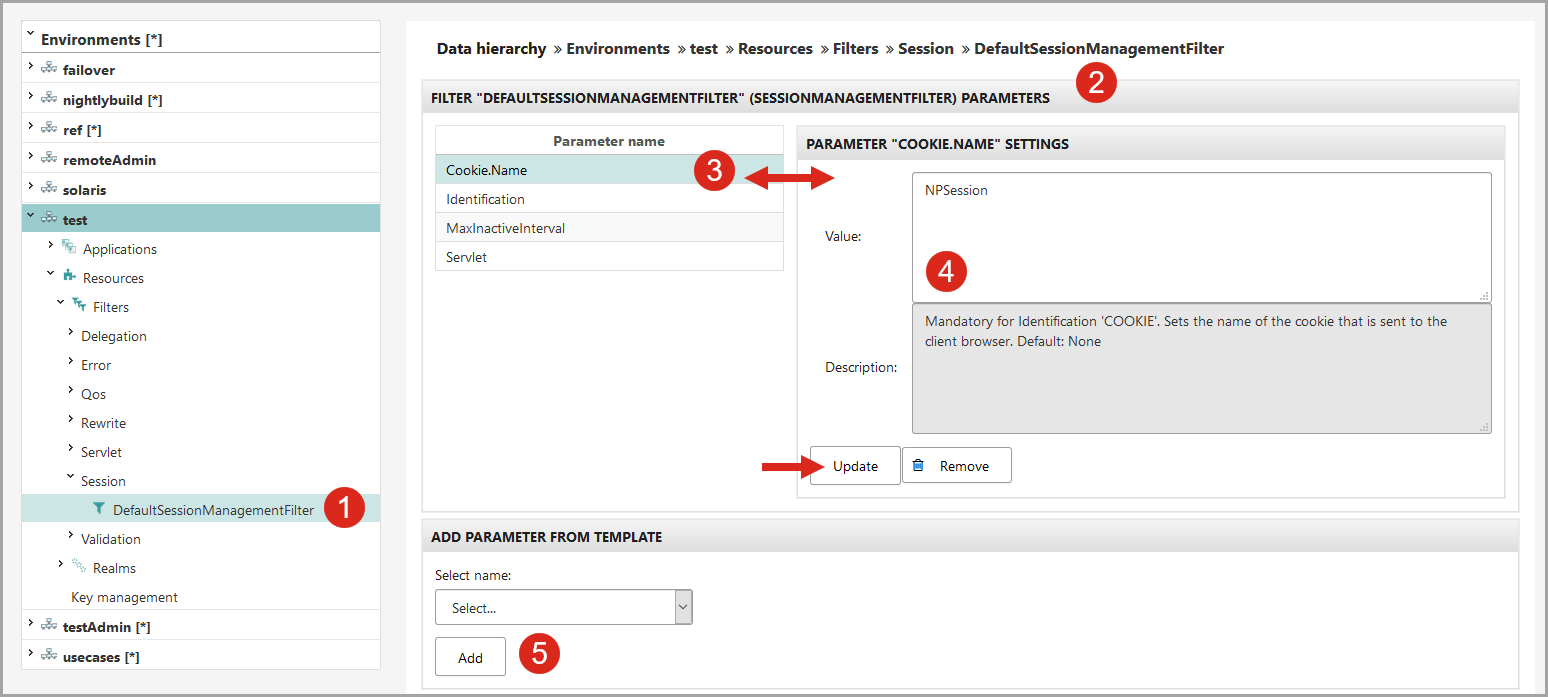Click the test environment icon

pyautogui.click(x=48, y=219)
